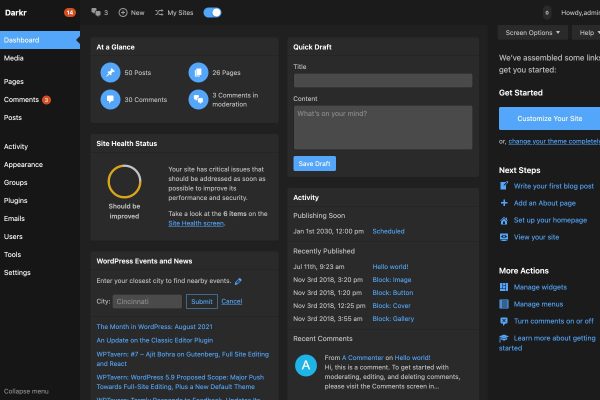Click the View your site screen icon
This screenshot has width=600, height=400.
tap(504, 237)
